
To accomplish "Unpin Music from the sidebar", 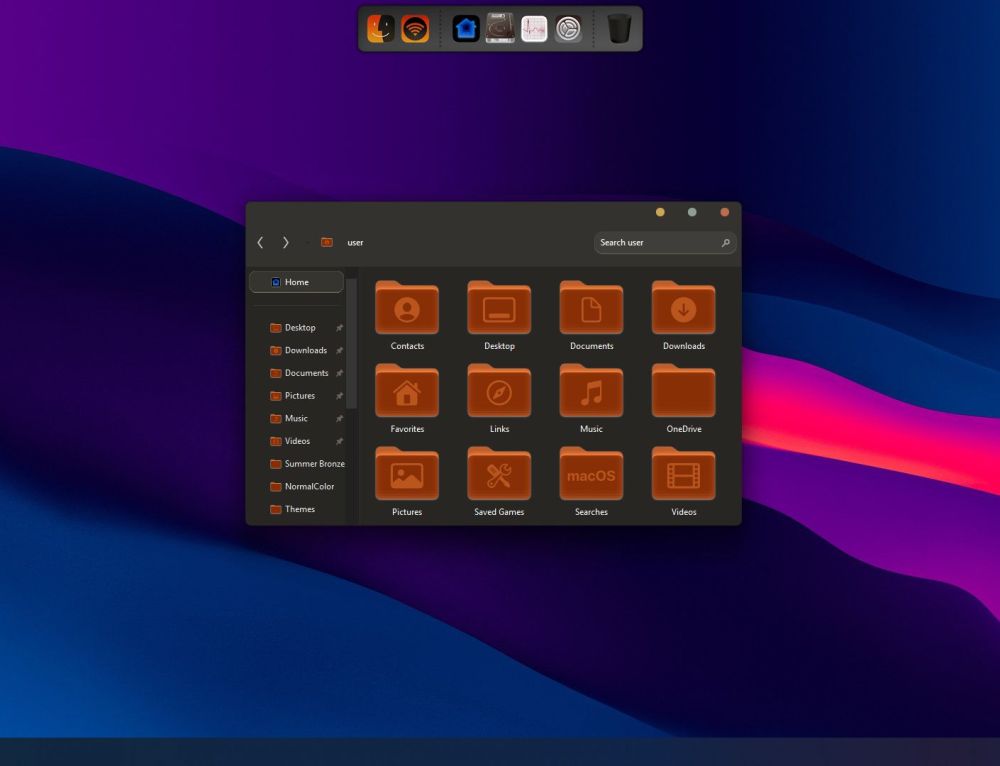I will point(339,418).
